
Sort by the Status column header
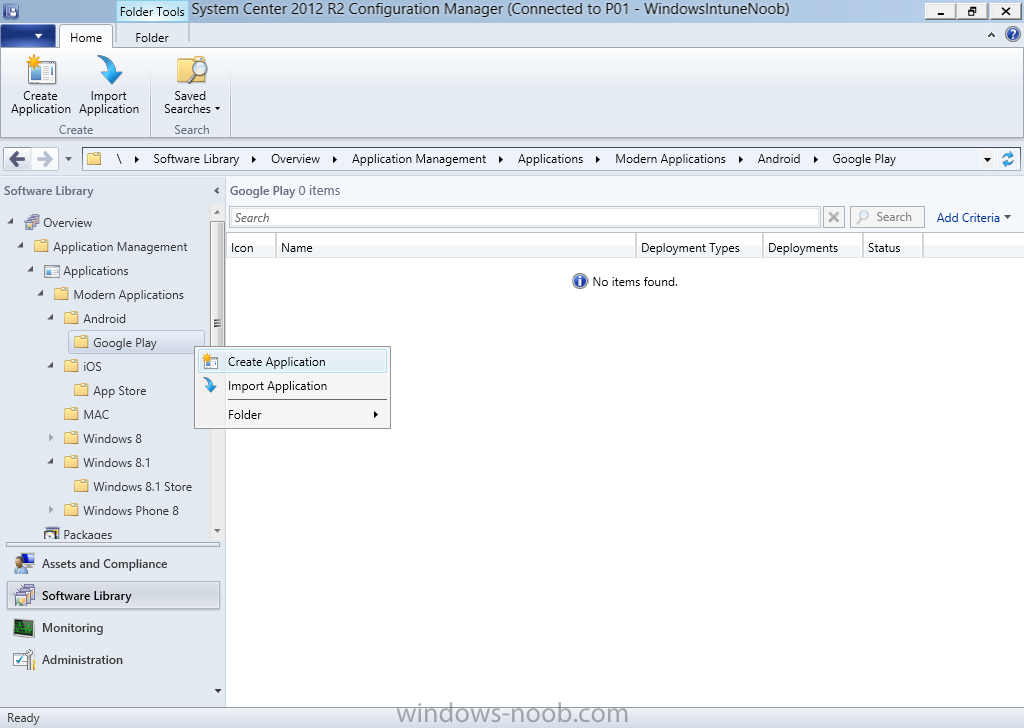click(x=892, y=247)
